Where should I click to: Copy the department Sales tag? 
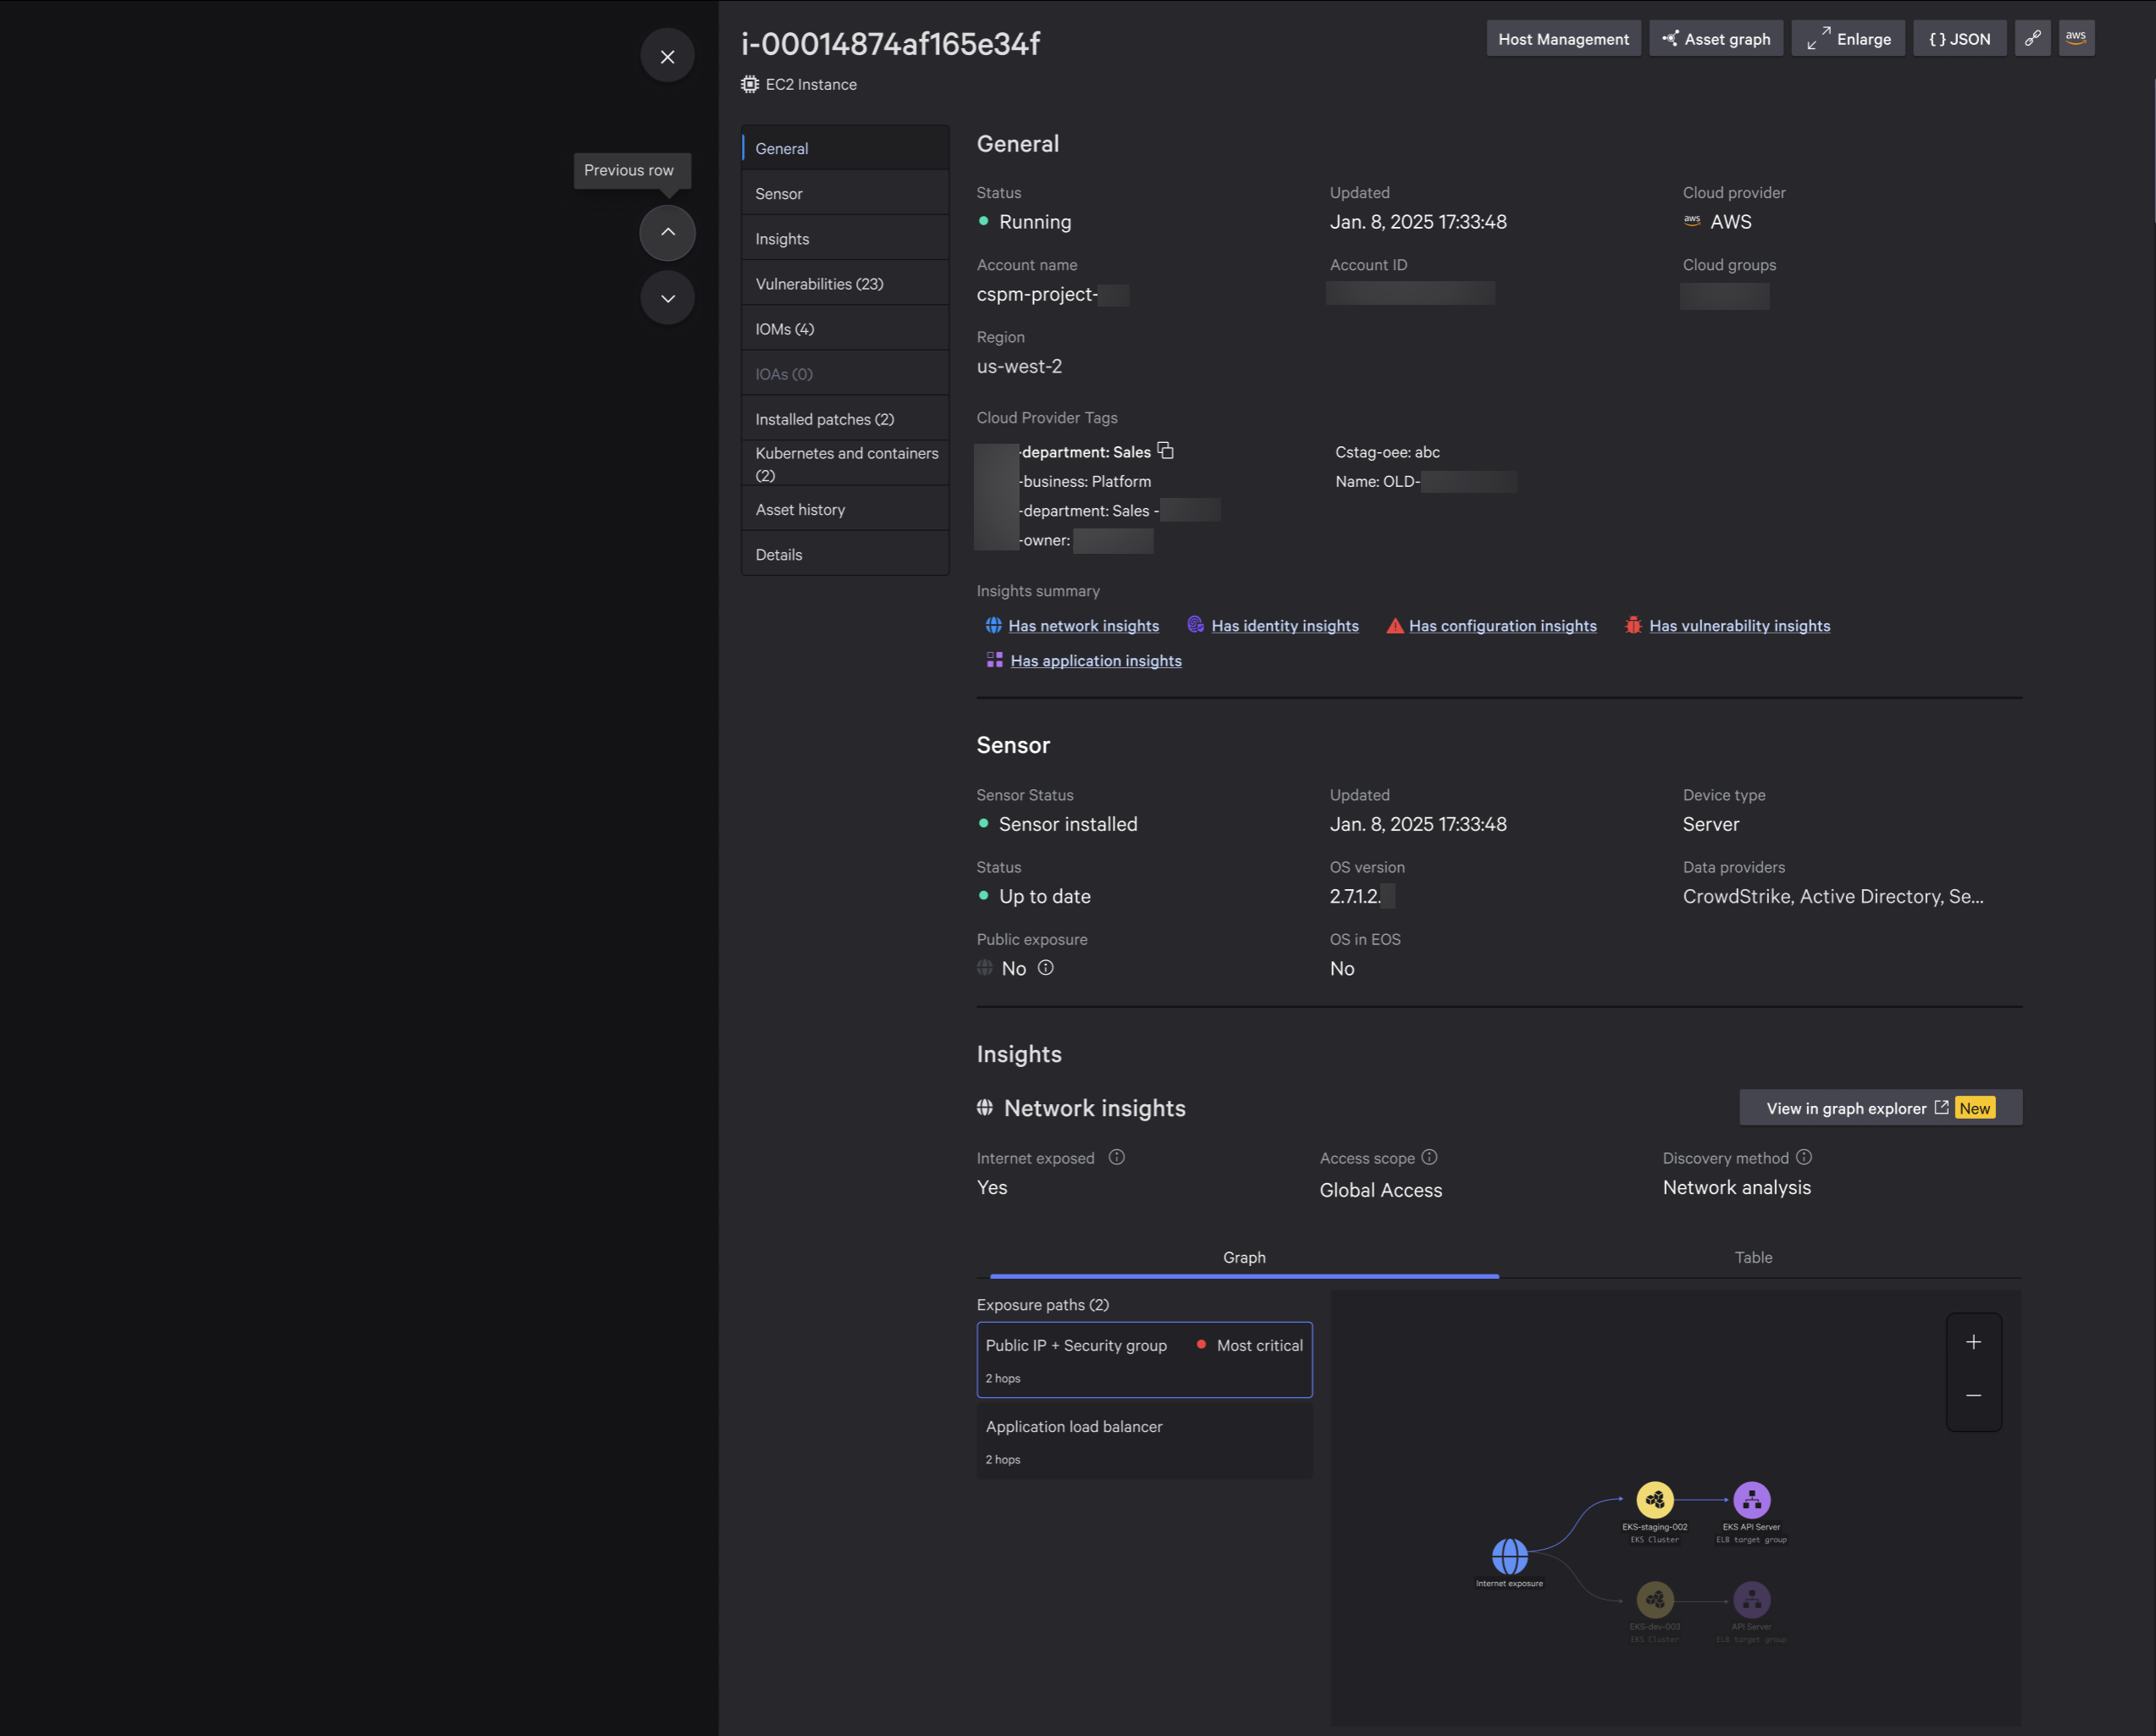pyautogui.click(x=1165, y=451)
